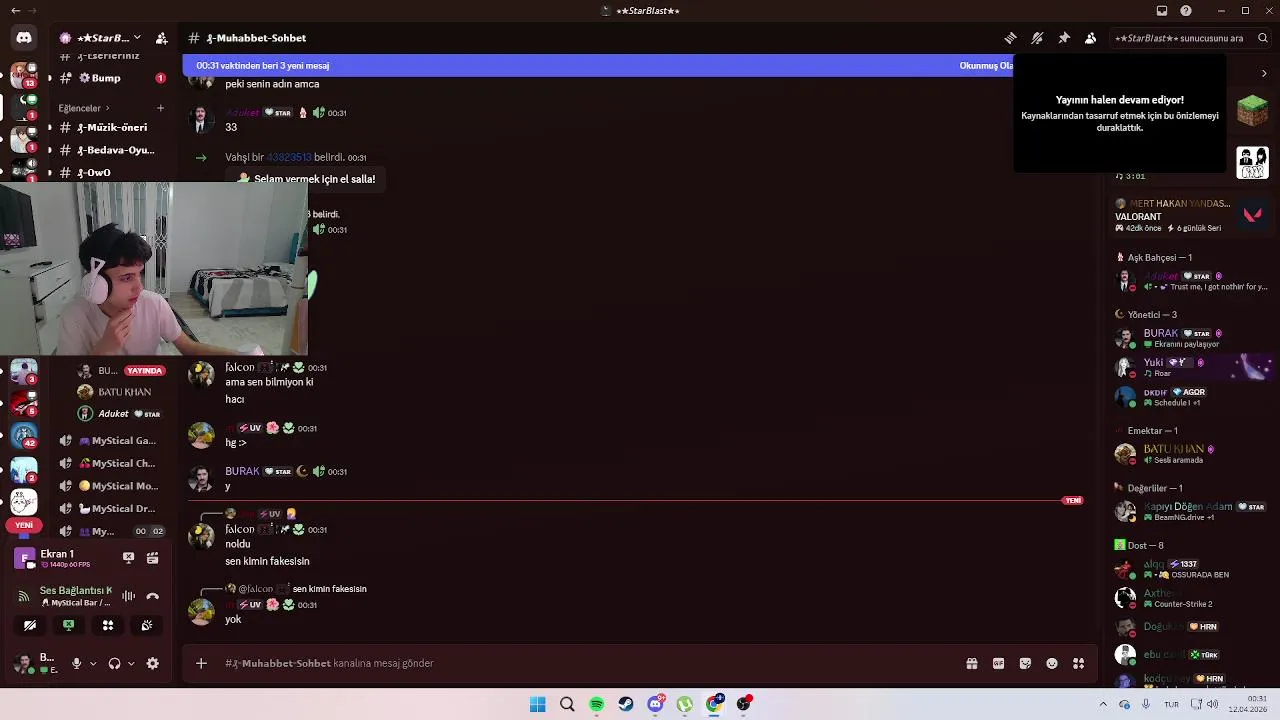Open headphone output device dropdown arrow
Screen dimensions: 1280x720
point(131,663)
